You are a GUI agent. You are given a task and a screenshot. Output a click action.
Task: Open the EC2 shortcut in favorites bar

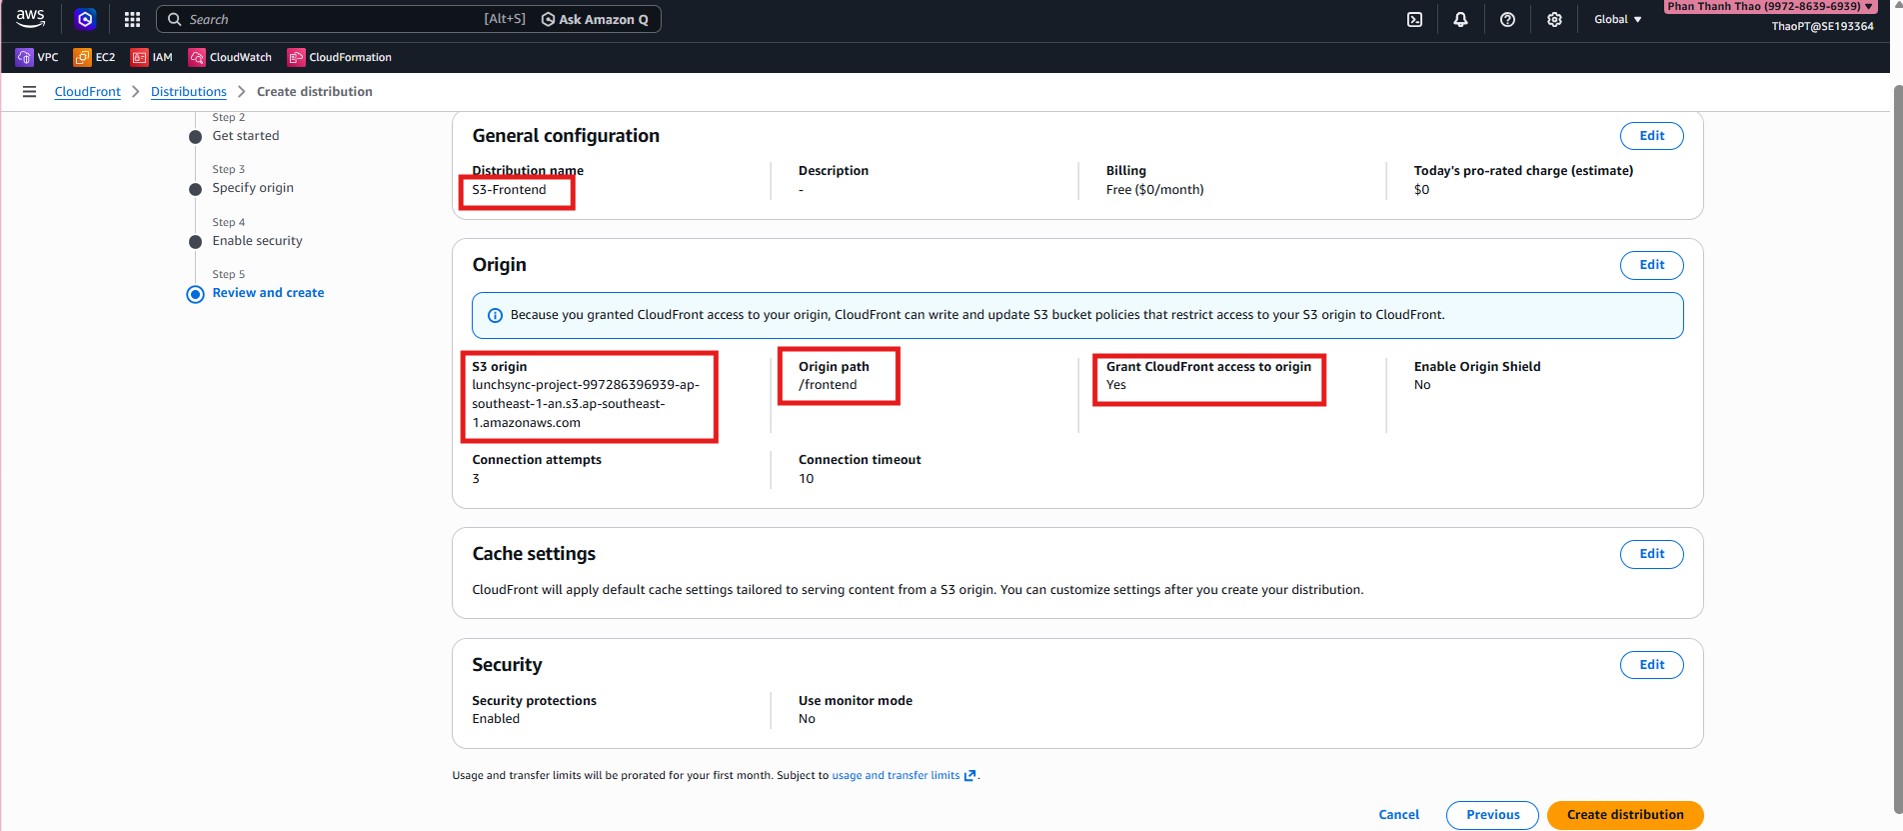pyautogui.click(x=95, y=57)
